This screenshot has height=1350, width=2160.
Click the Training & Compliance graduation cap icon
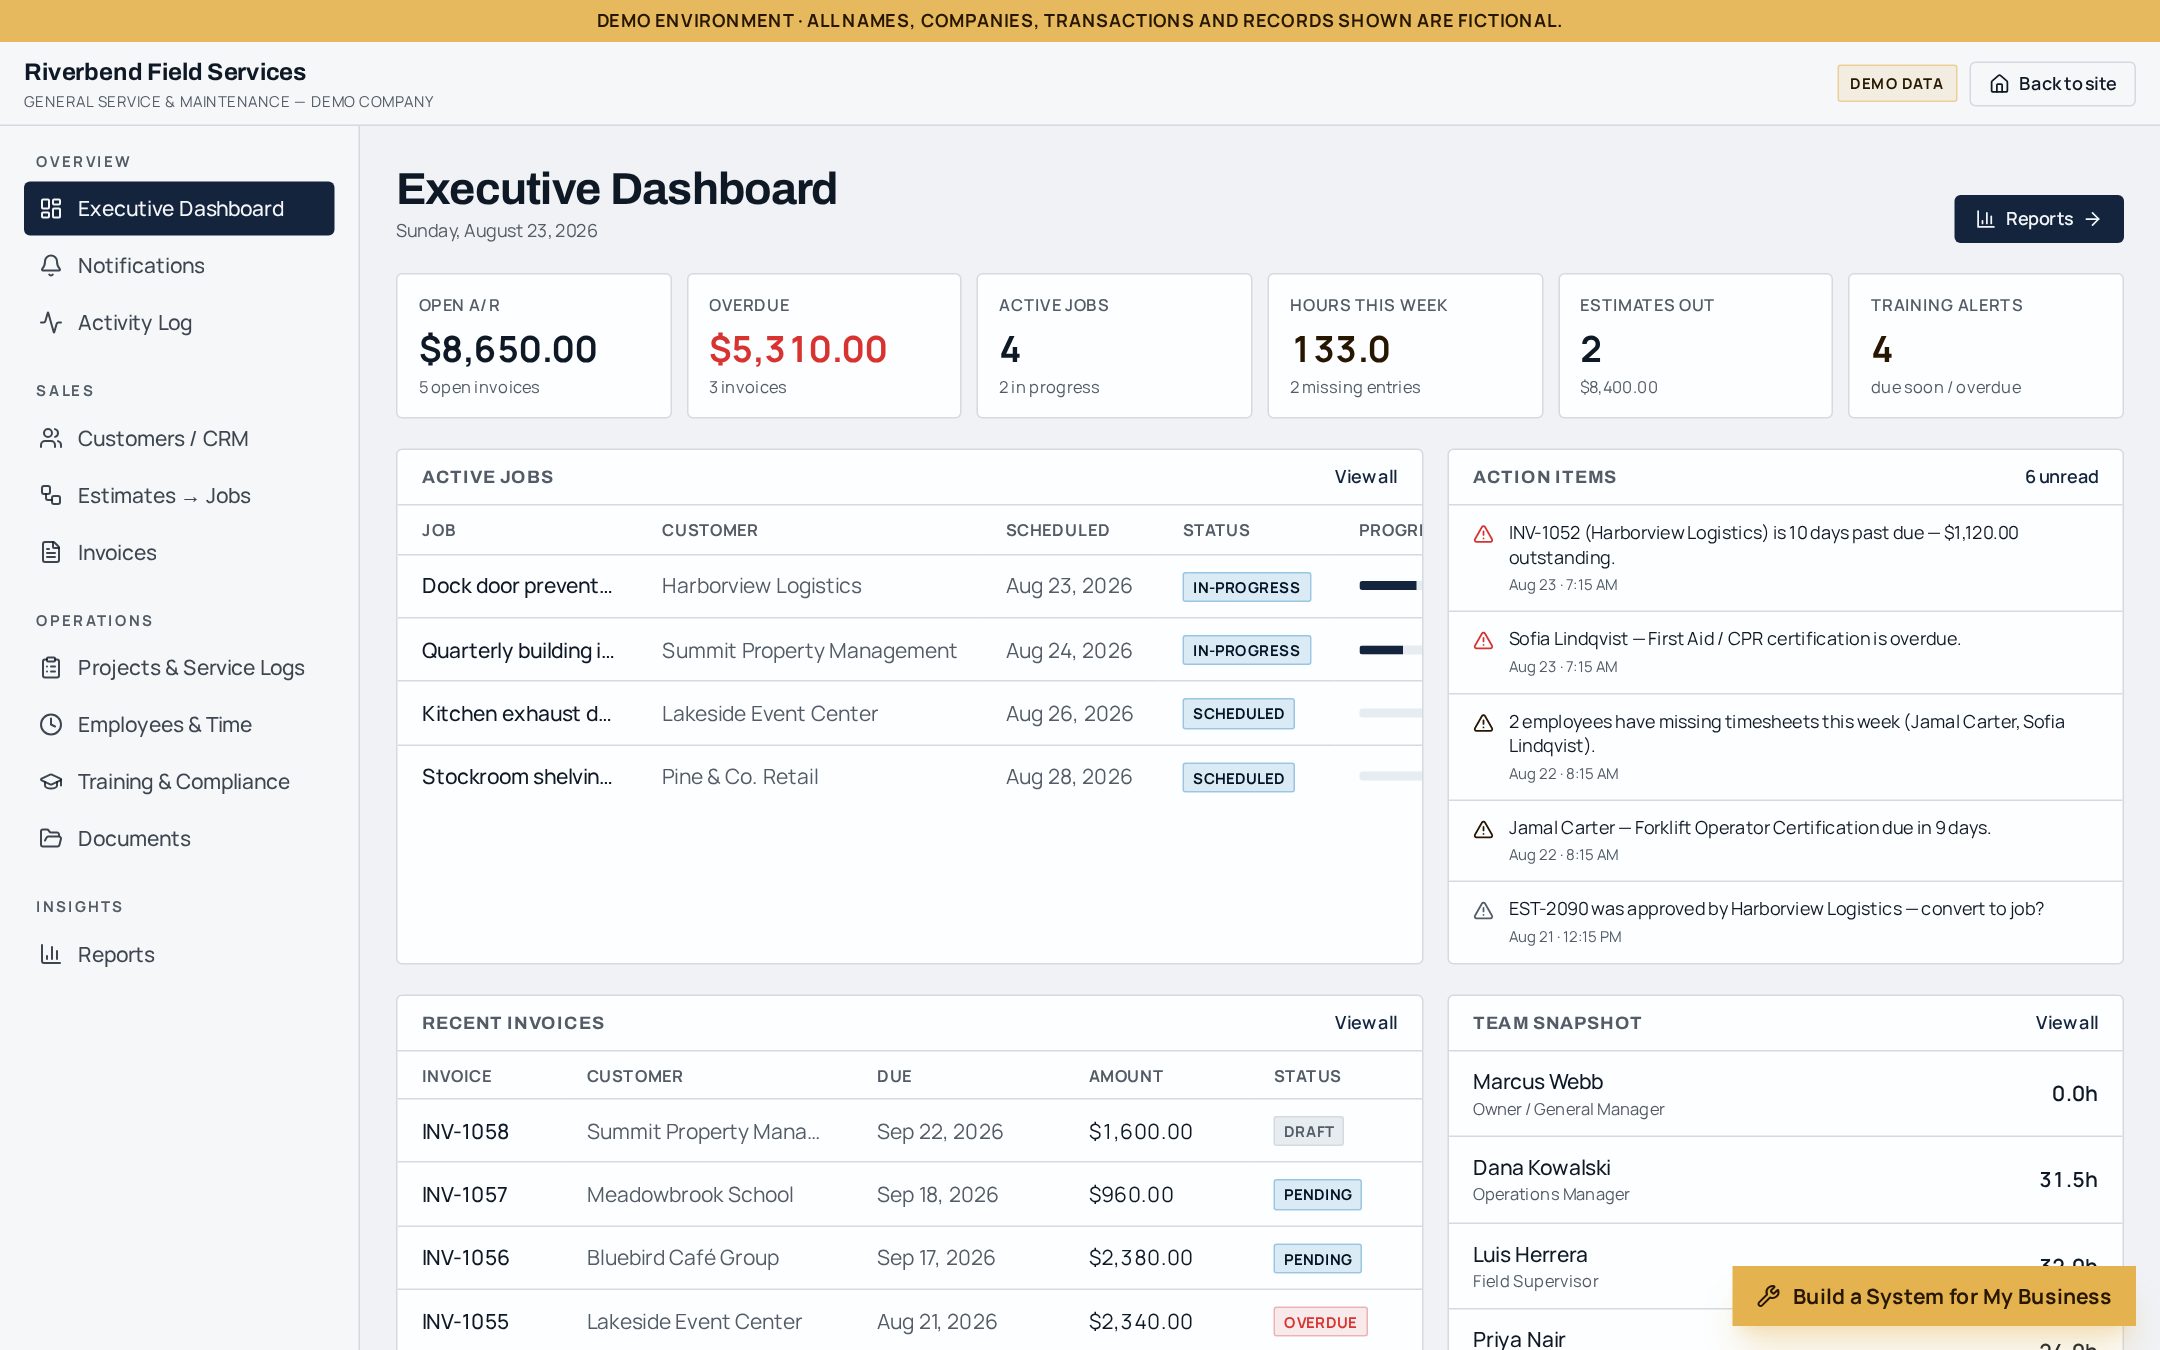tap(51, 781)
